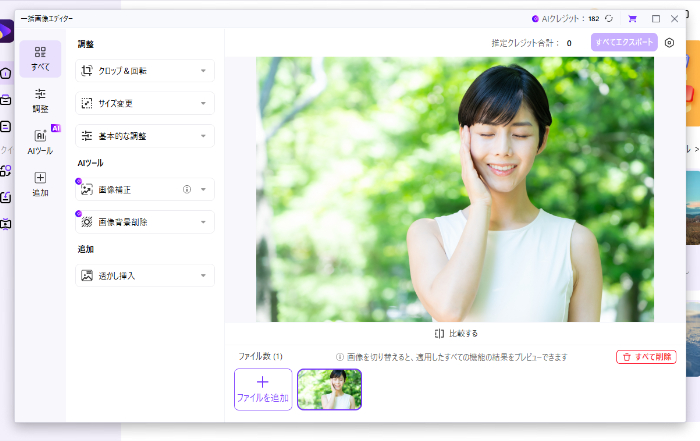
Task: Switch to the 調整 sidebar tab
Action: [x=40, y=100]
